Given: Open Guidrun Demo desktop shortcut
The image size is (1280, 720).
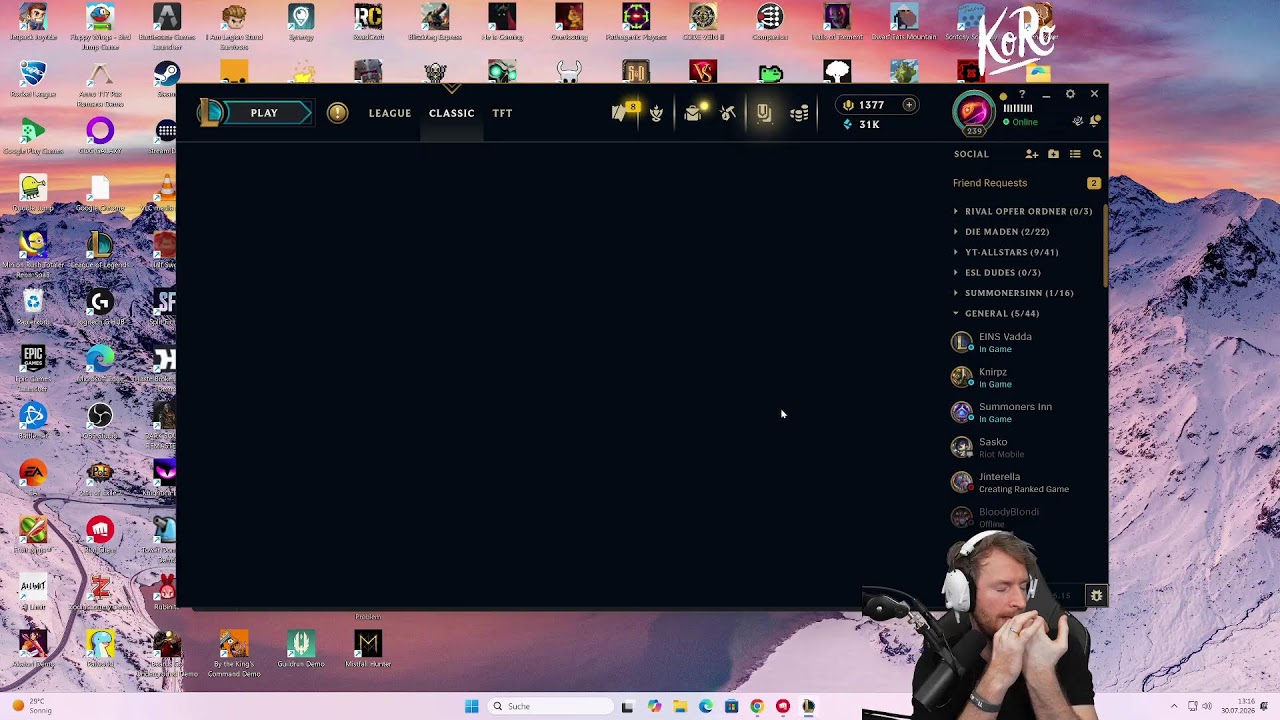Looking at the screenshot, I should click(x=301, y=650).
